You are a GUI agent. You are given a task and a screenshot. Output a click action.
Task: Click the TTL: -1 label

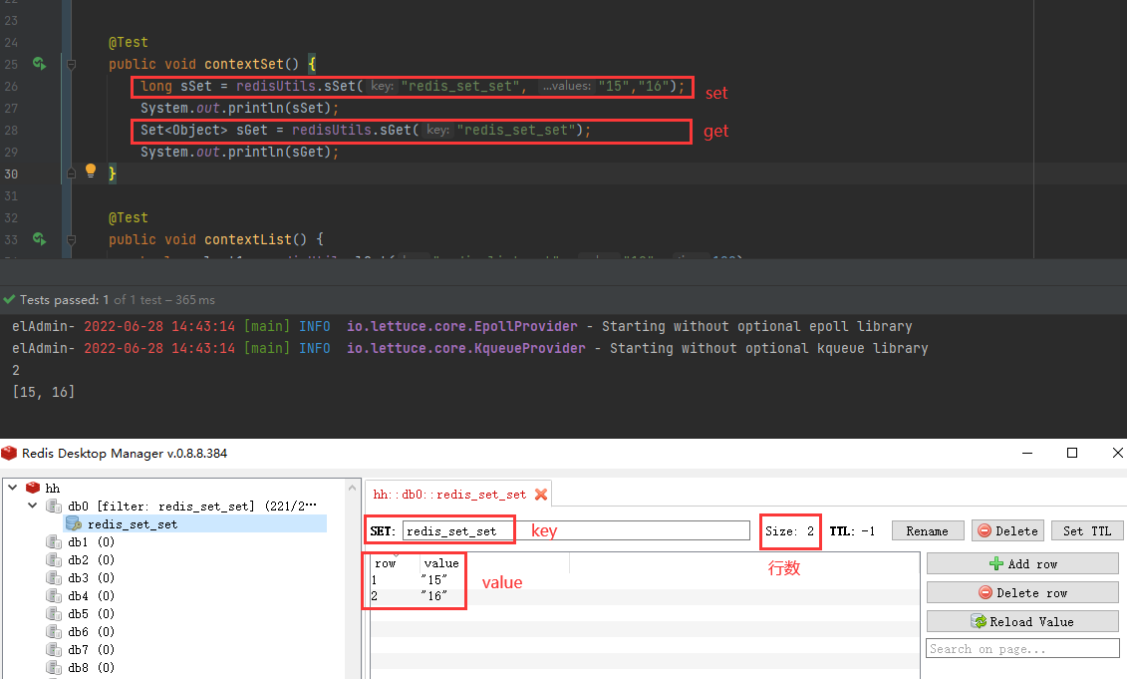coord(852,531)
